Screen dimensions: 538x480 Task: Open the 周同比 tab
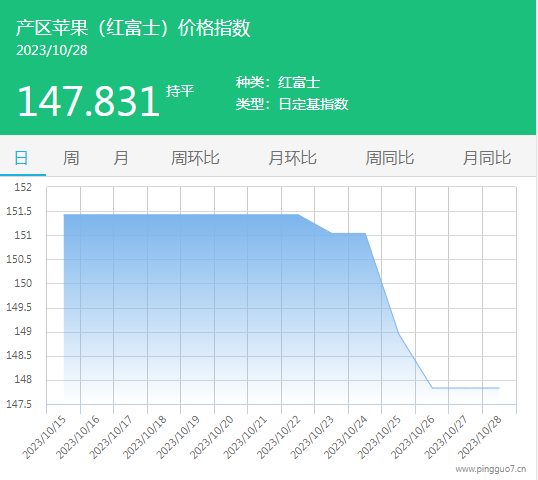point(390,158)
